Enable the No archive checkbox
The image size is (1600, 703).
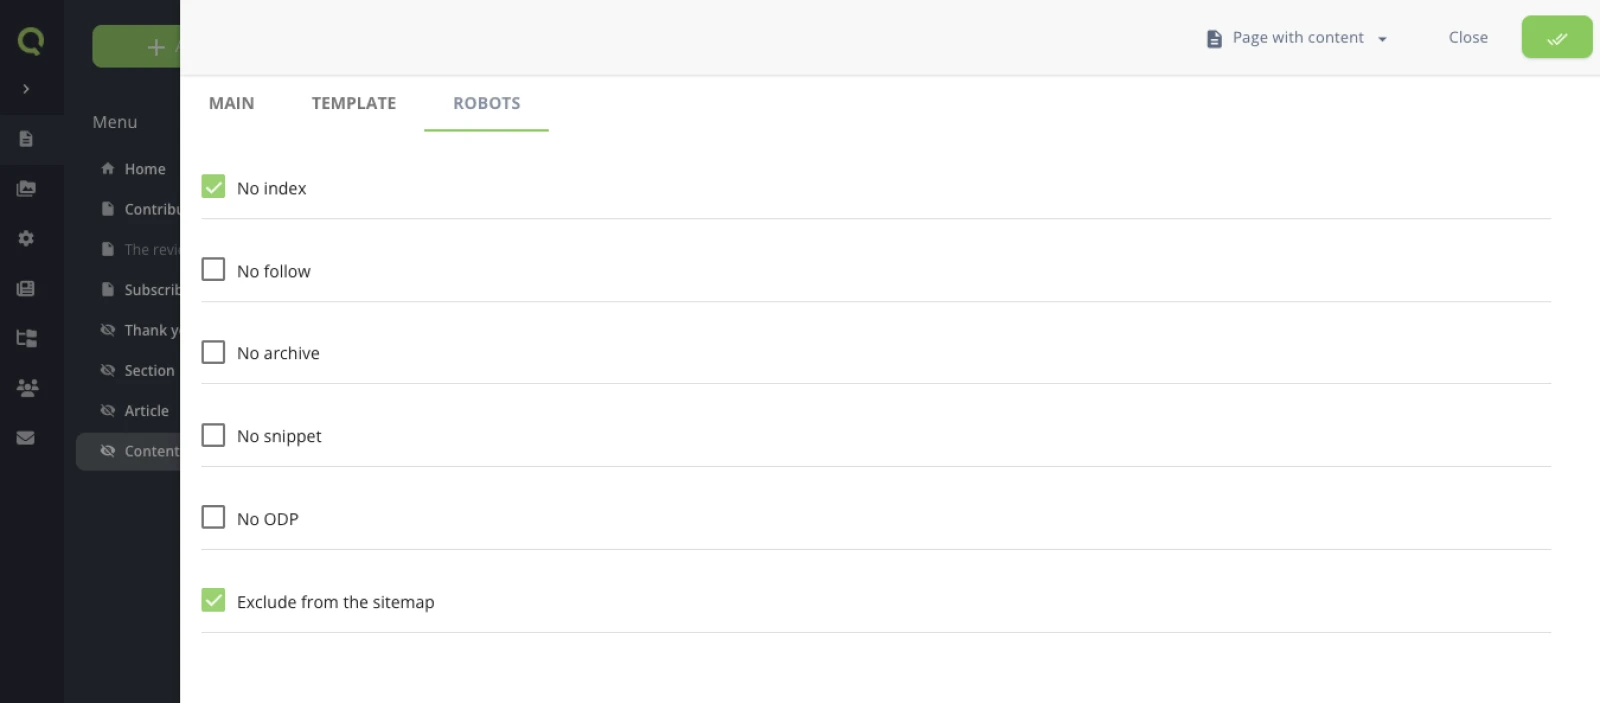pos(213,352)
